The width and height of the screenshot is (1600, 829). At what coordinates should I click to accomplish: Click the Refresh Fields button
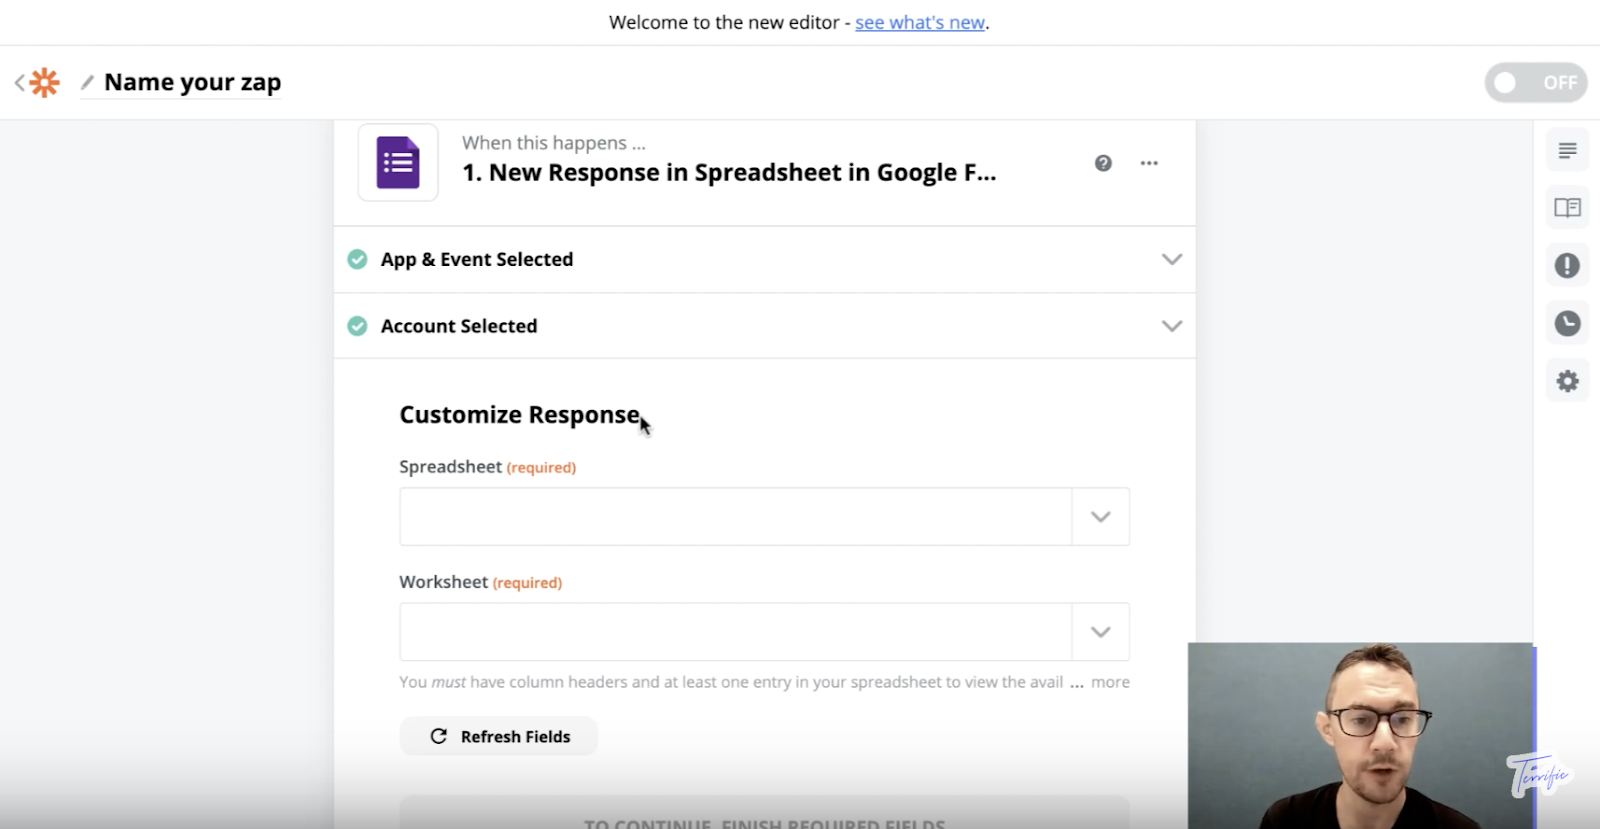pos(499,737)
